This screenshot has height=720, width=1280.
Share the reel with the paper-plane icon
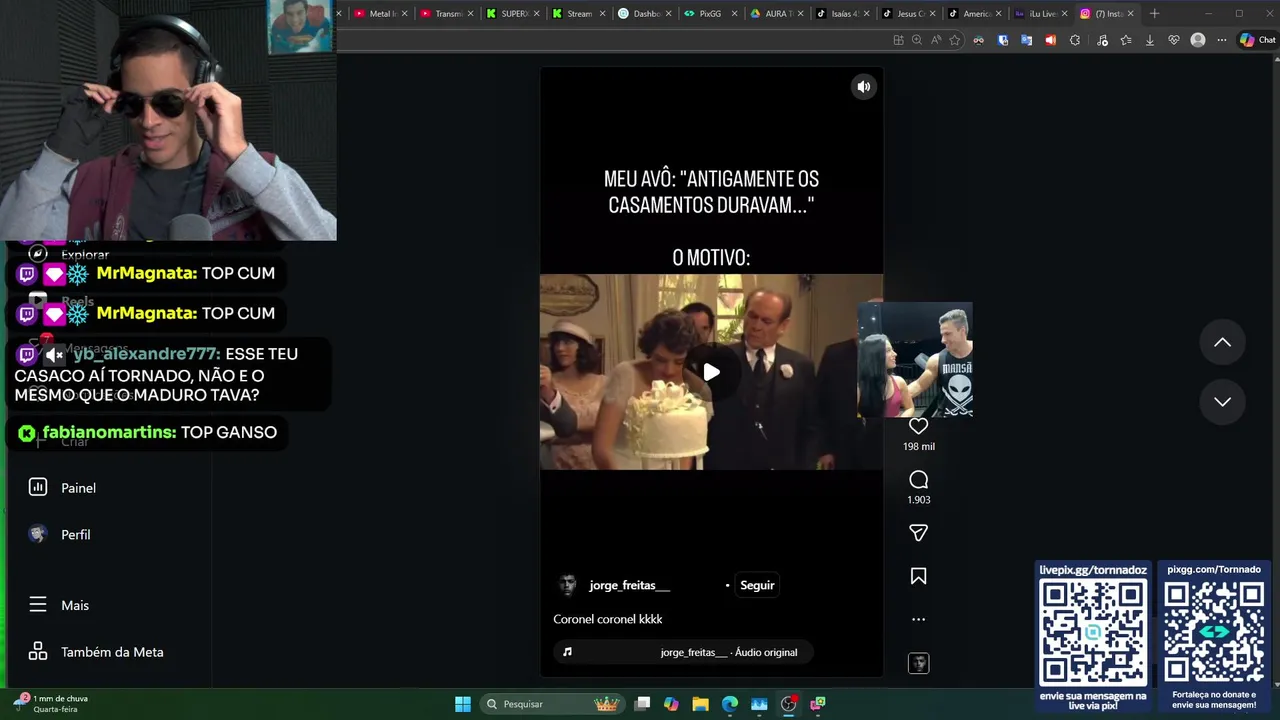pos(918,533)
